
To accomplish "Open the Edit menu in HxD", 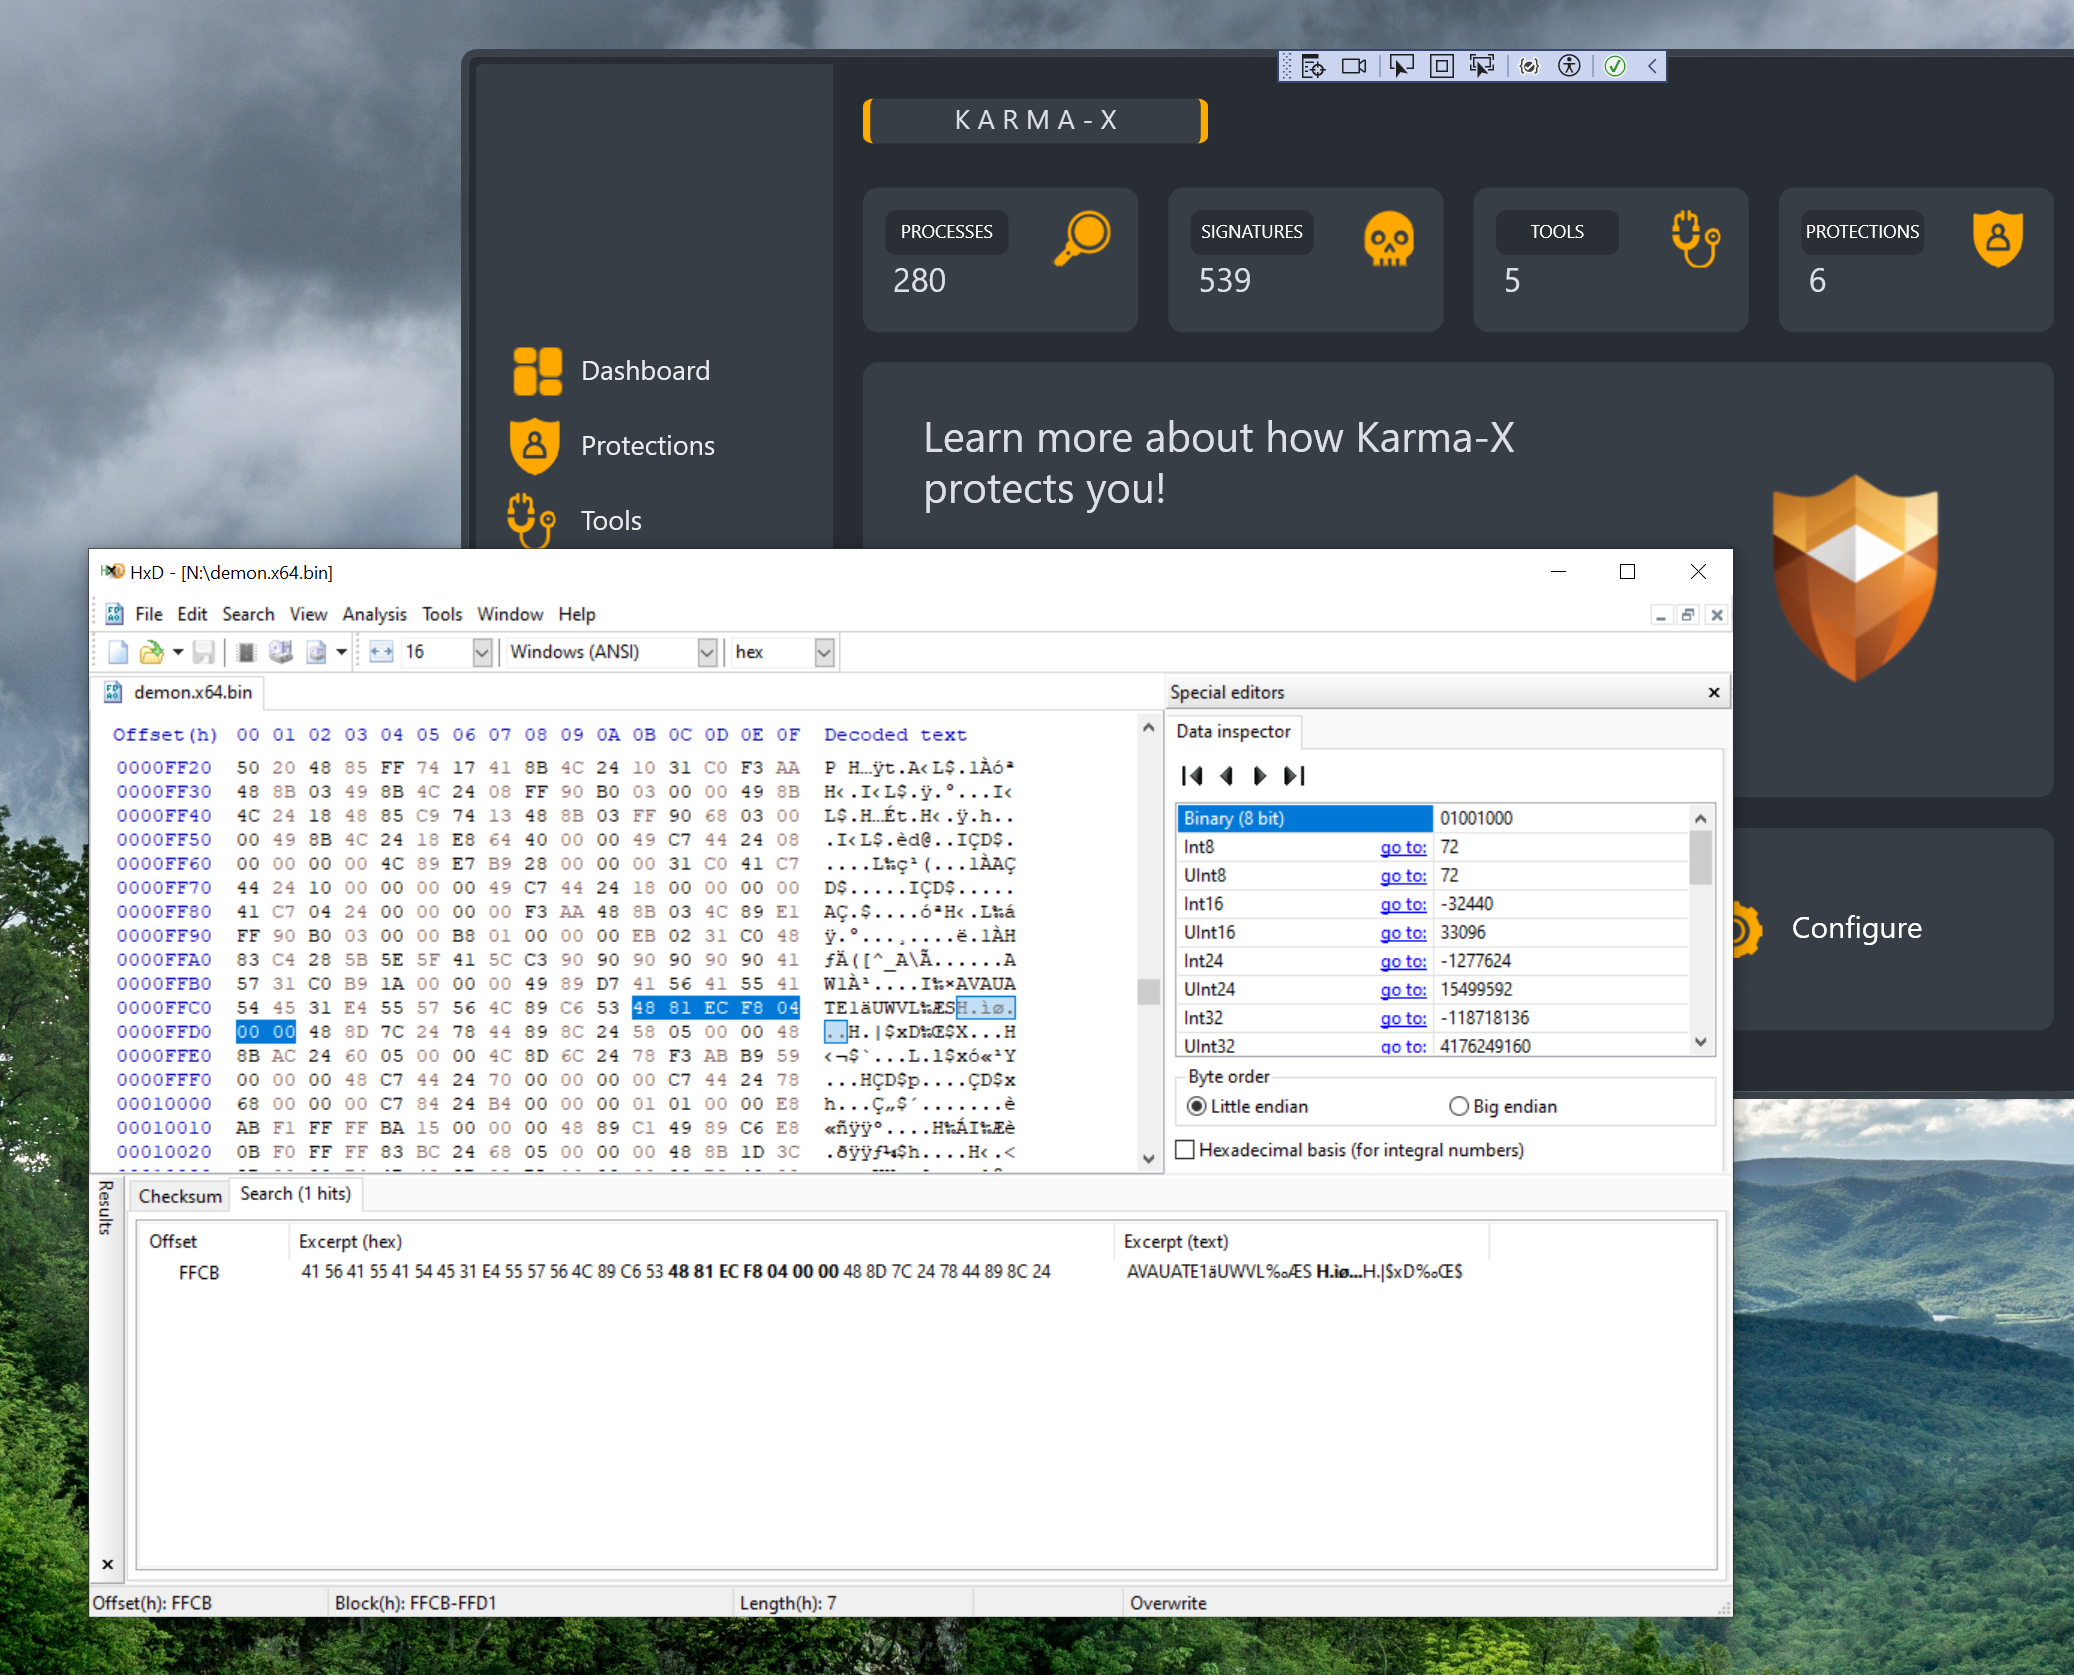I will coord(192,614).
